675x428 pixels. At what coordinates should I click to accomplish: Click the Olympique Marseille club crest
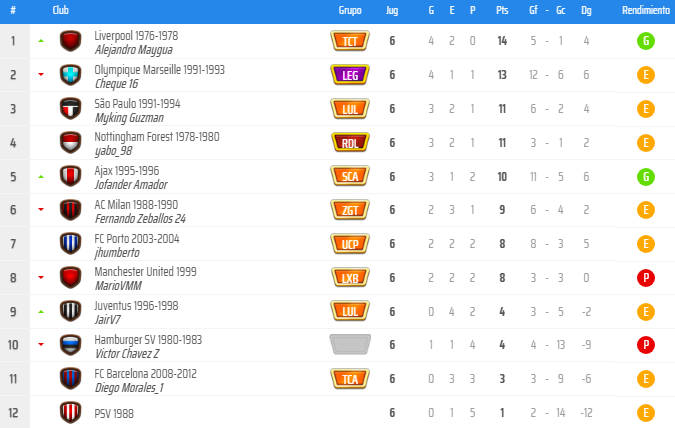[x=70, y=75]
